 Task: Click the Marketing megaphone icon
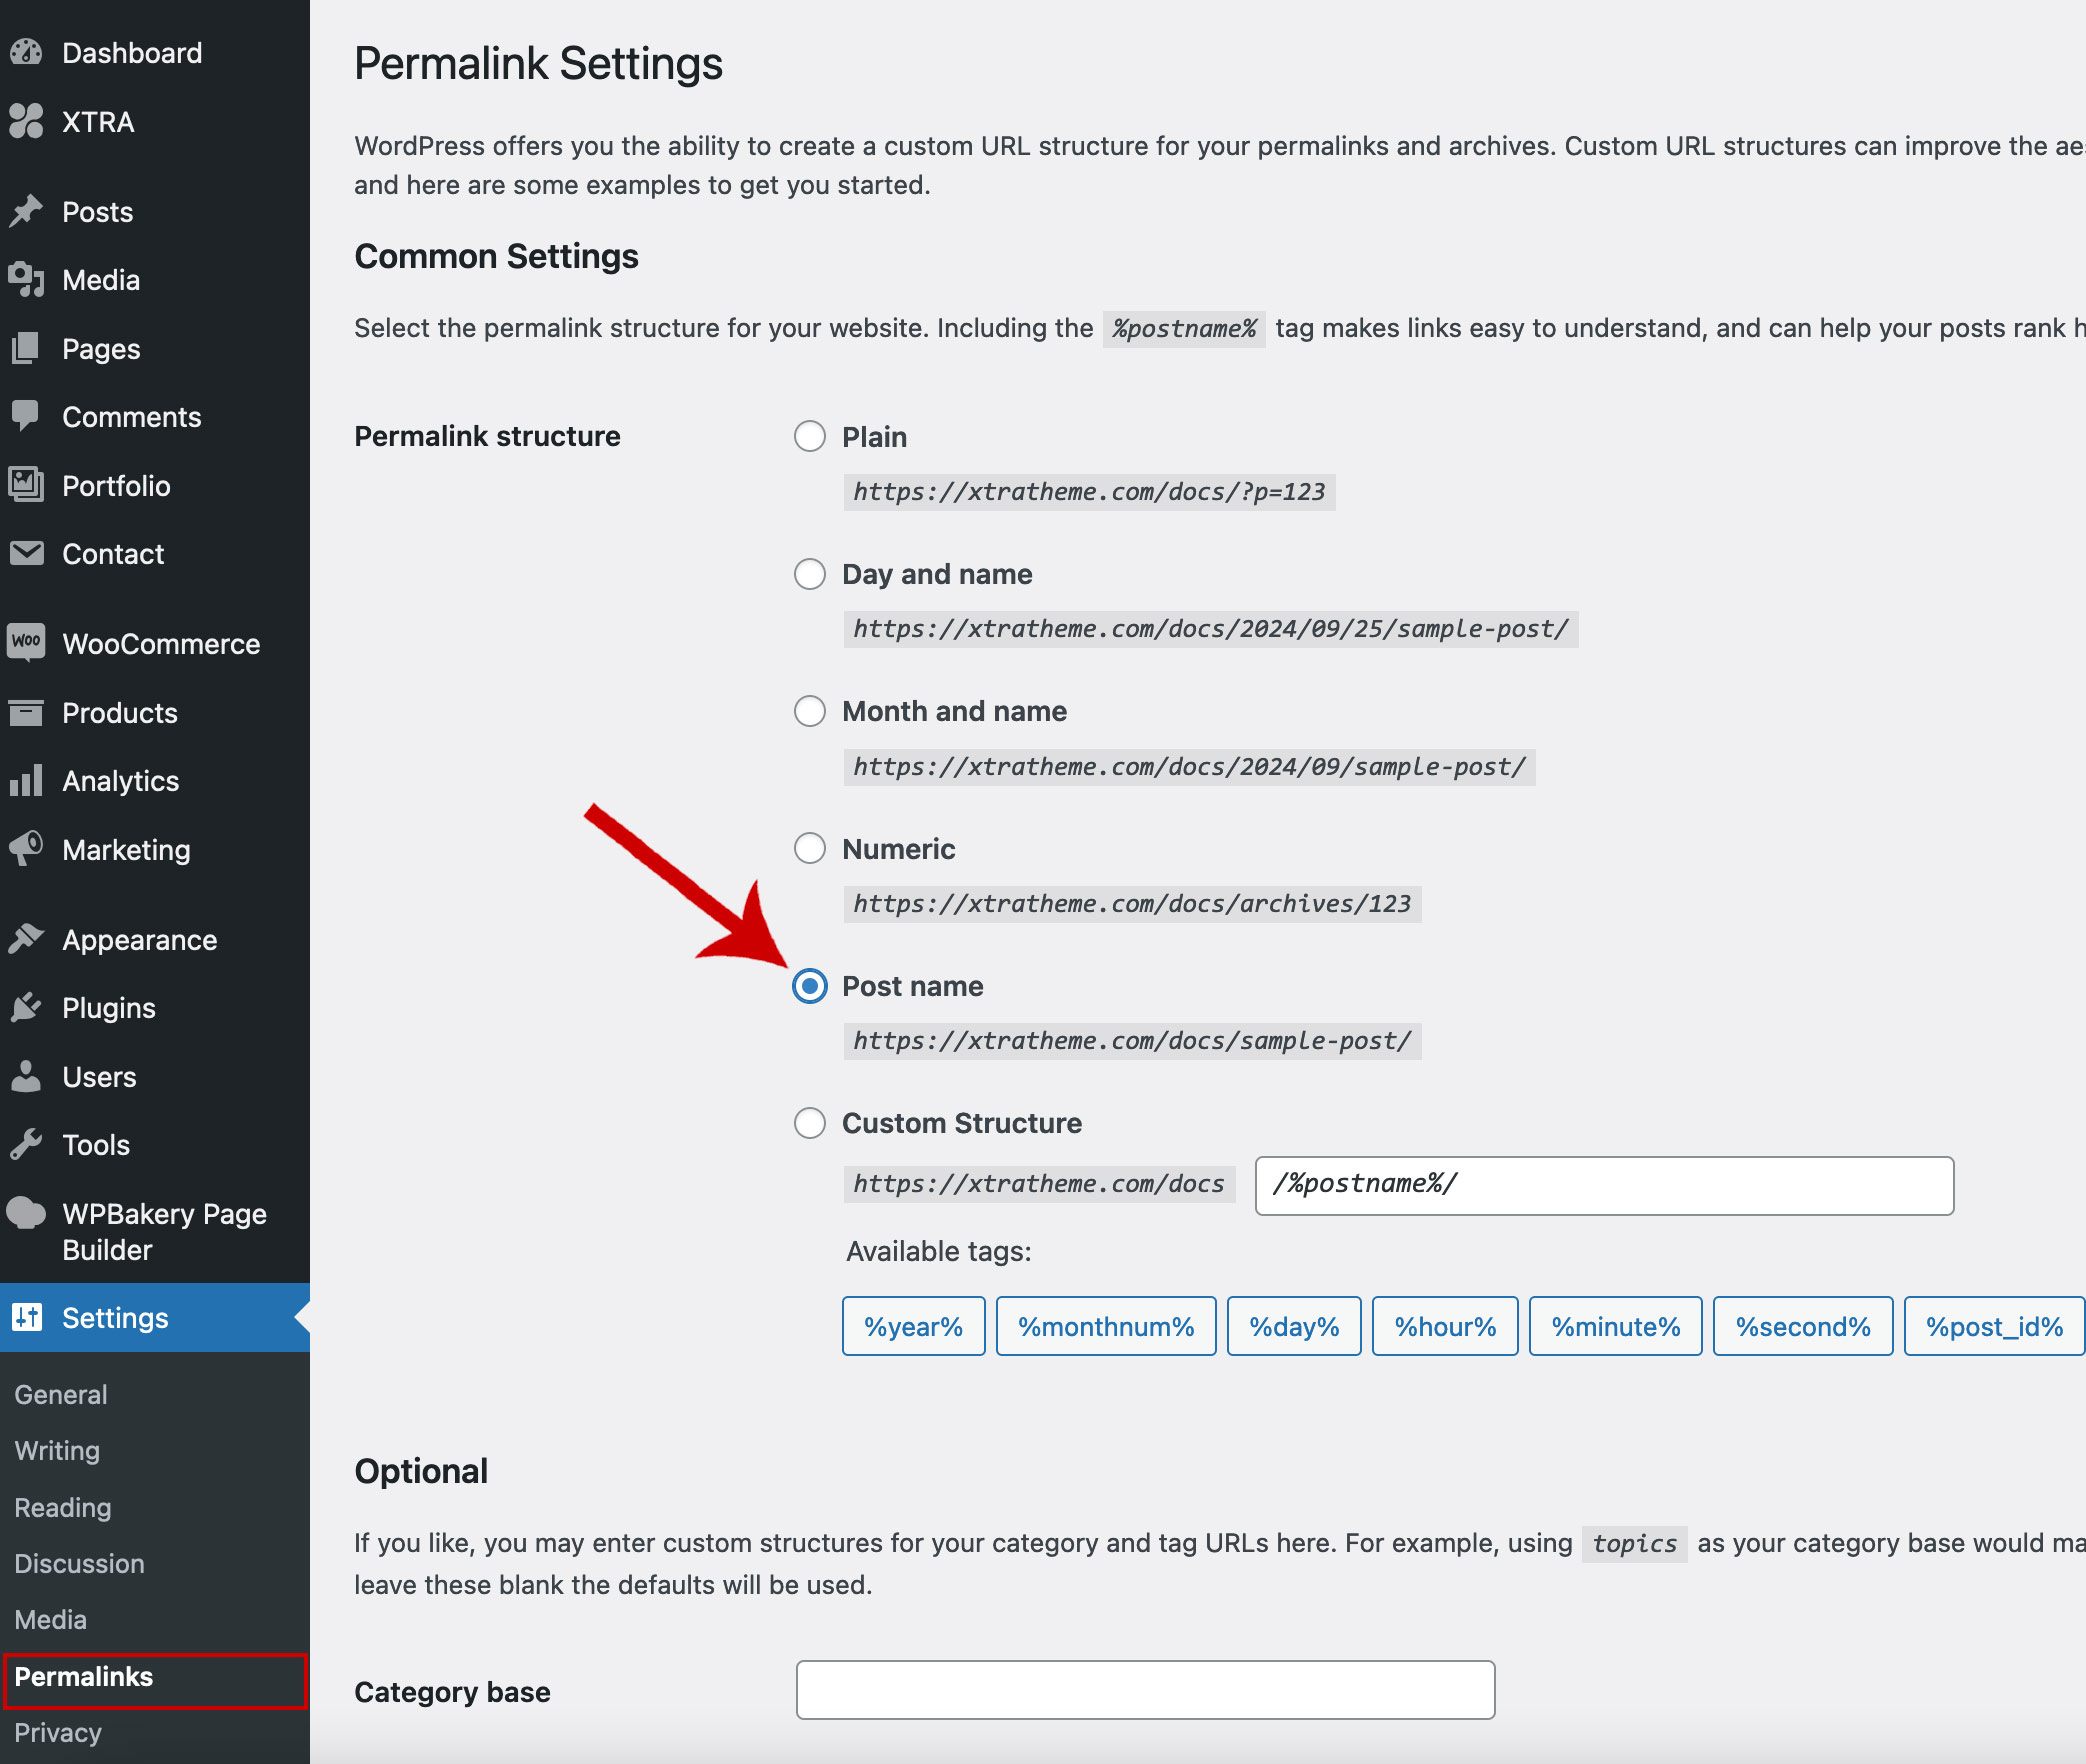[27, 848]
